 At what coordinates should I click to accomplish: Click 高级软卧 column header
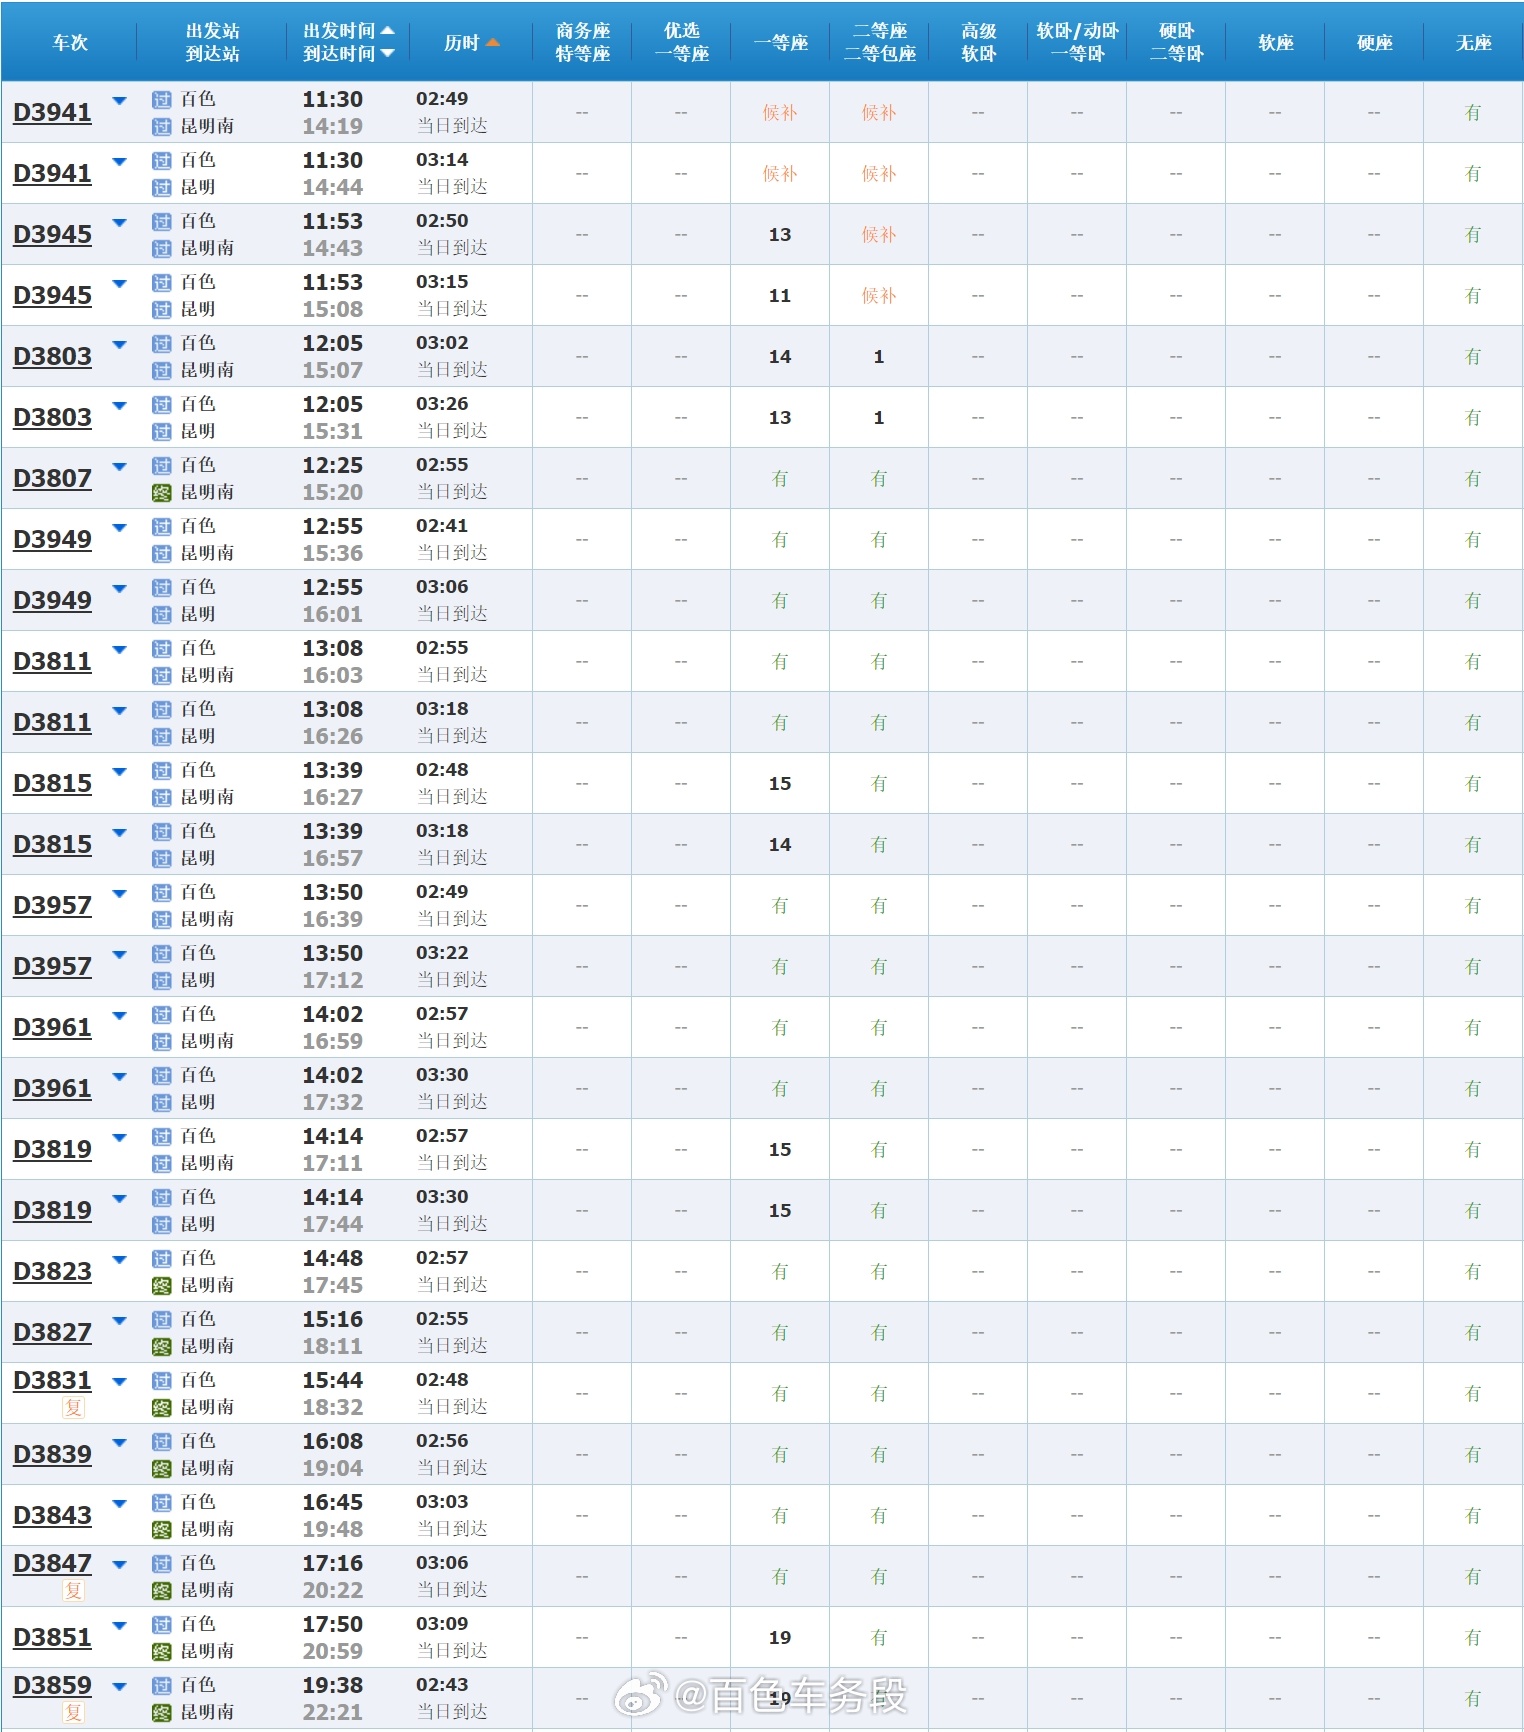coord(978,43)
